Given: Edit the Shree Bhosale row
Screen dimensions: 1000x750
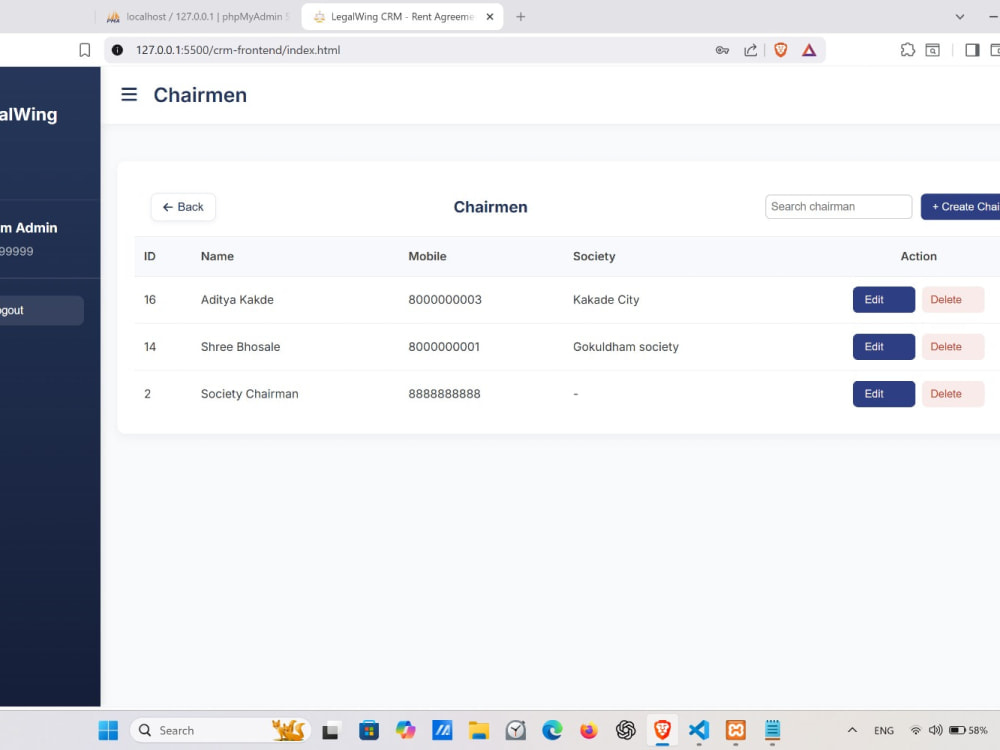Looking at the screenshot, I should click(x=883, y=347).
